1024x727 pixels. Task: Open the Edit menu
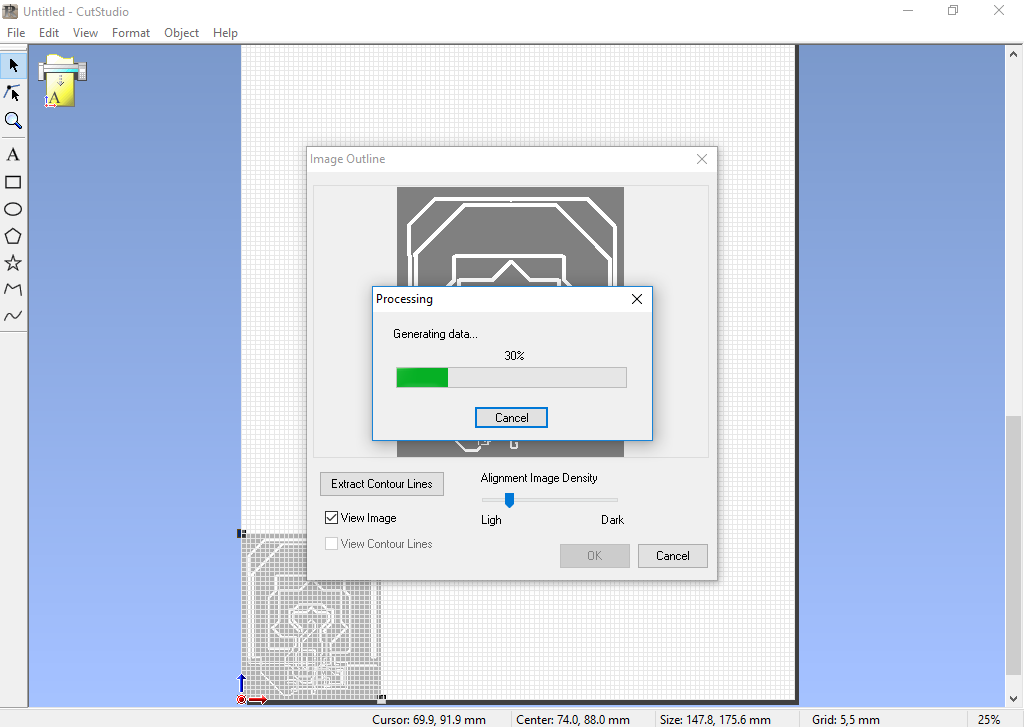48,33
